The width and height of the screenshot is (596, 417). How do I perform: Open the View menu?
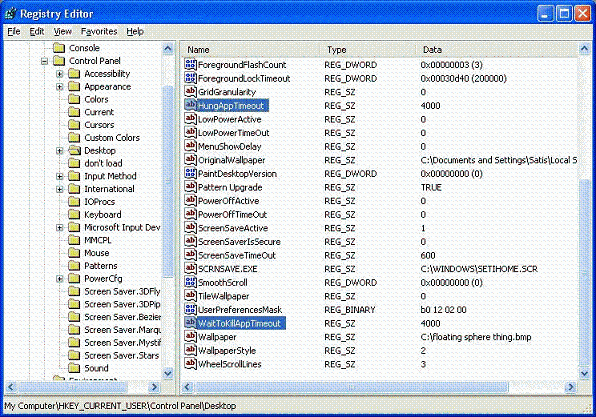point(63,32)
